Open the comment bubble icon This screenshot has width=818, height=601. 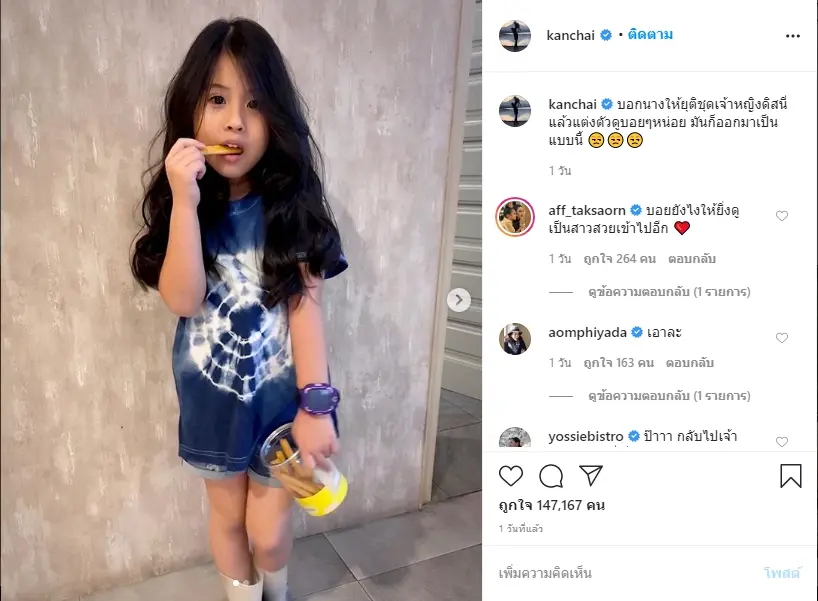pos(551,476)
